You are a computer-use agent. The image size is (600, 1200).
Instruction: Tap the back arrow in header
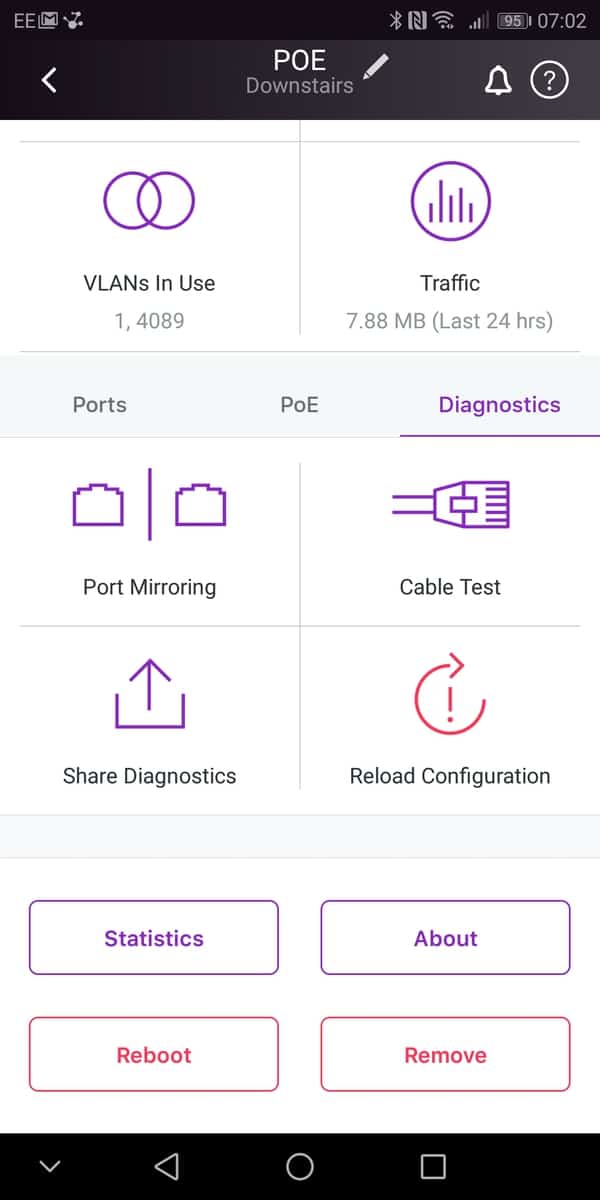tap(49, 80)
